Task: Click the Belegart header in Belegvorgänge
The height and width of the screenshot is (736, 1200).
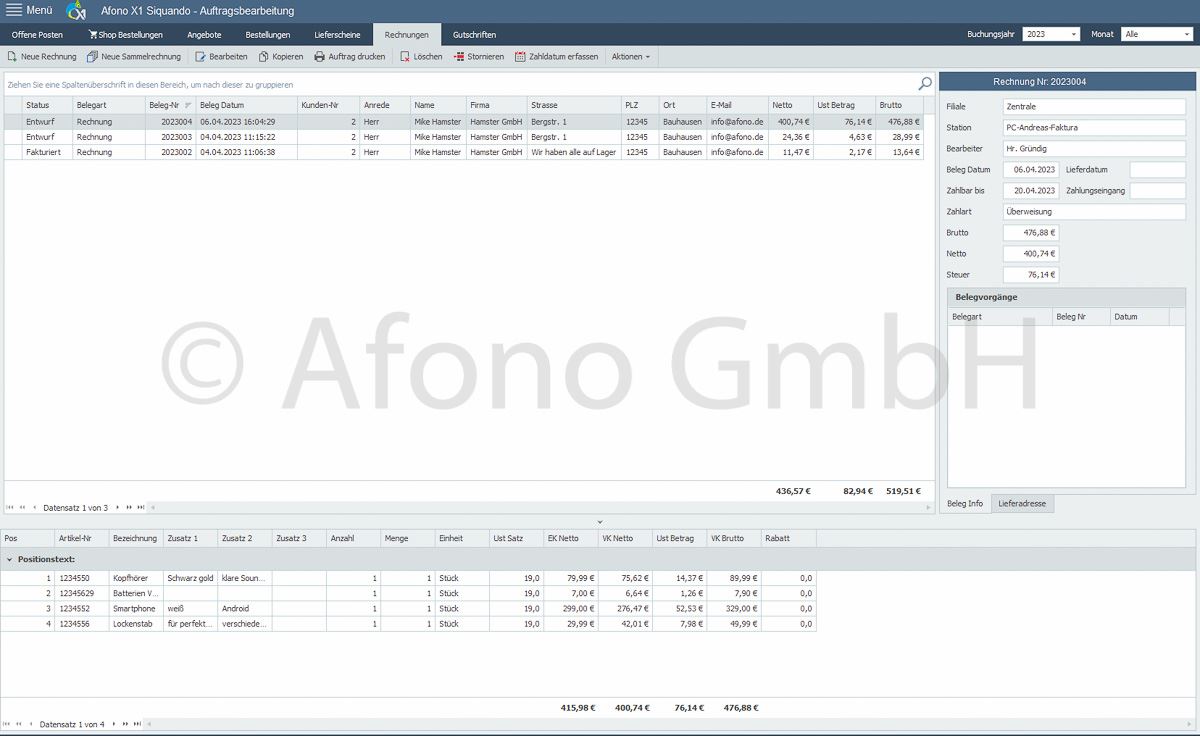Action: pos(1000,317)
